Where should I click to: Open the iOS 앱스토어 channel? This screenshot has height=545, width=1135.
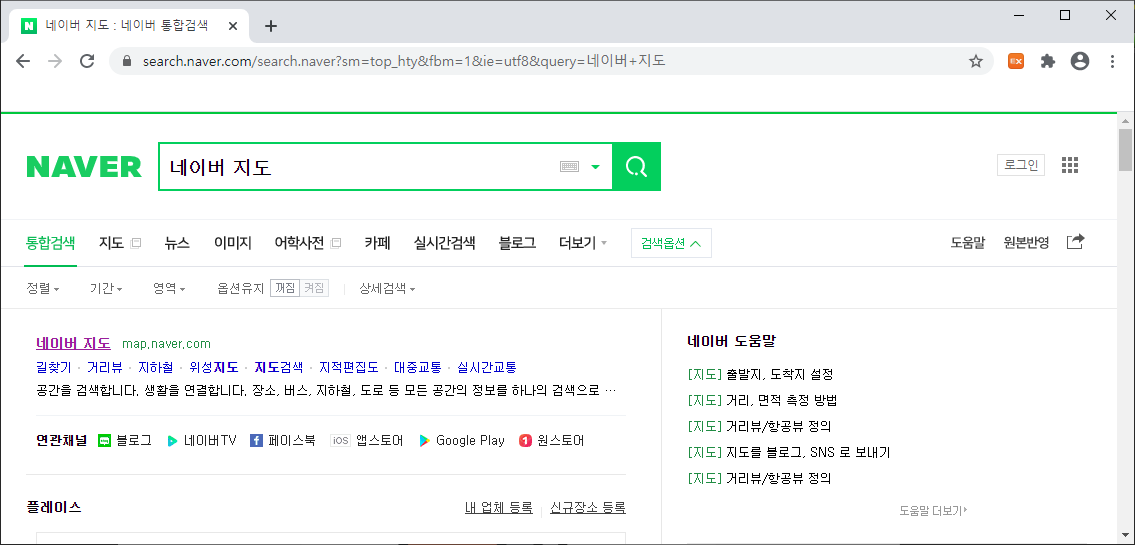pos(366,440)
